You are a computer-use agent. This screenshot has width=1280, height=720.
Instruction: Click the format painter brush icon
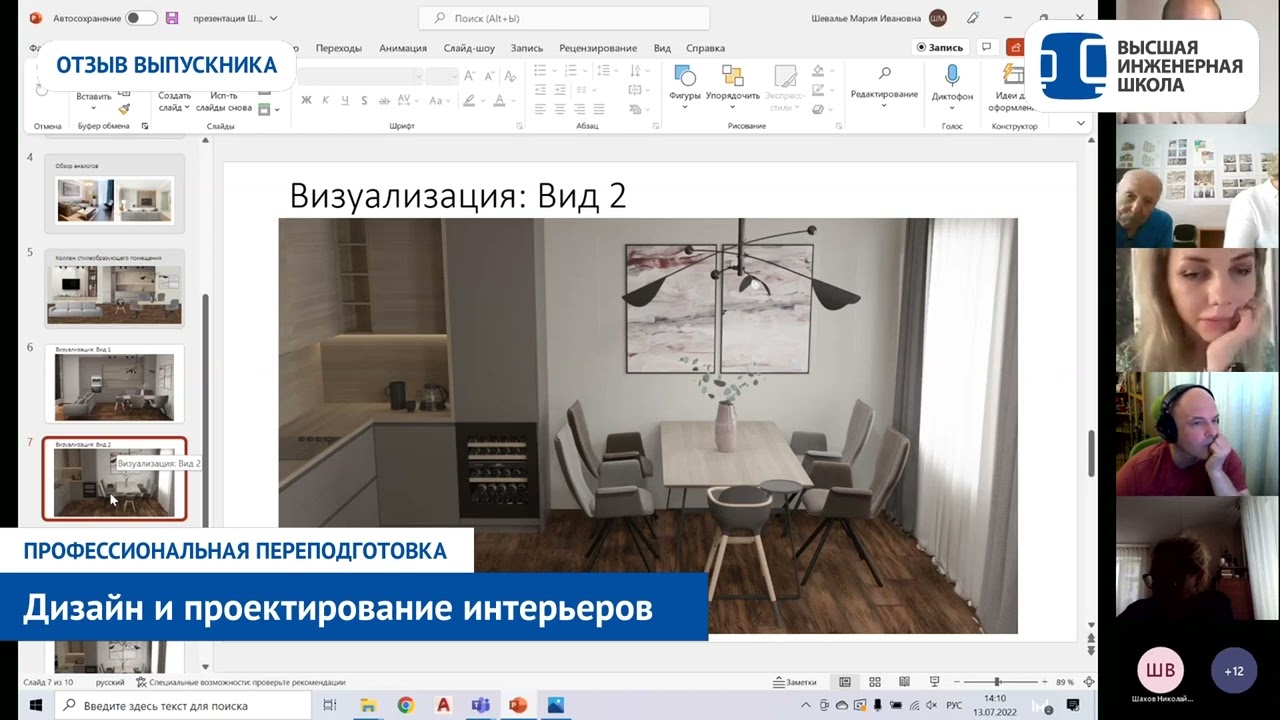point(124,109)
